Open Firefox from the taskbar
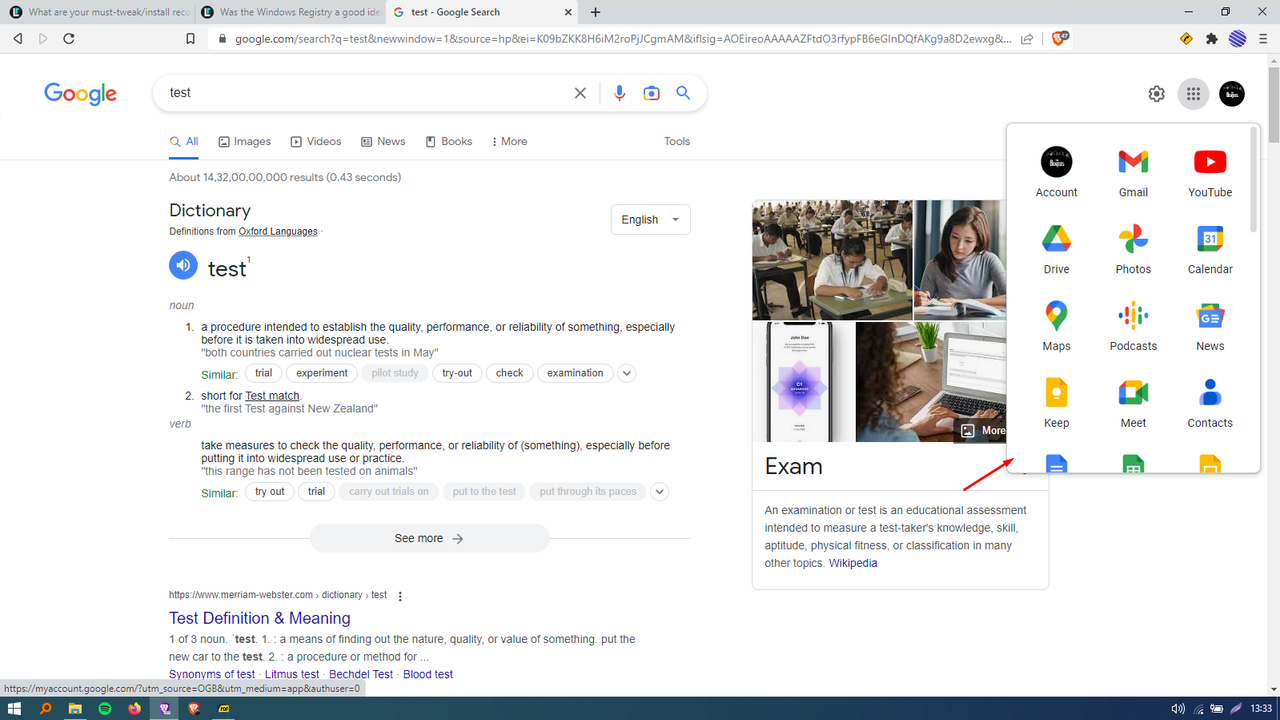 135,709
